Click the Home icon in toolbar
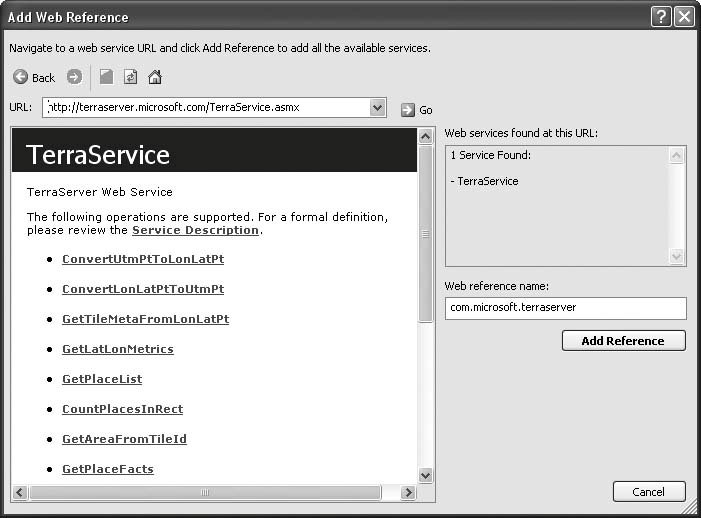The height and width of the screenshot is (518, 701). coord(155,77)
